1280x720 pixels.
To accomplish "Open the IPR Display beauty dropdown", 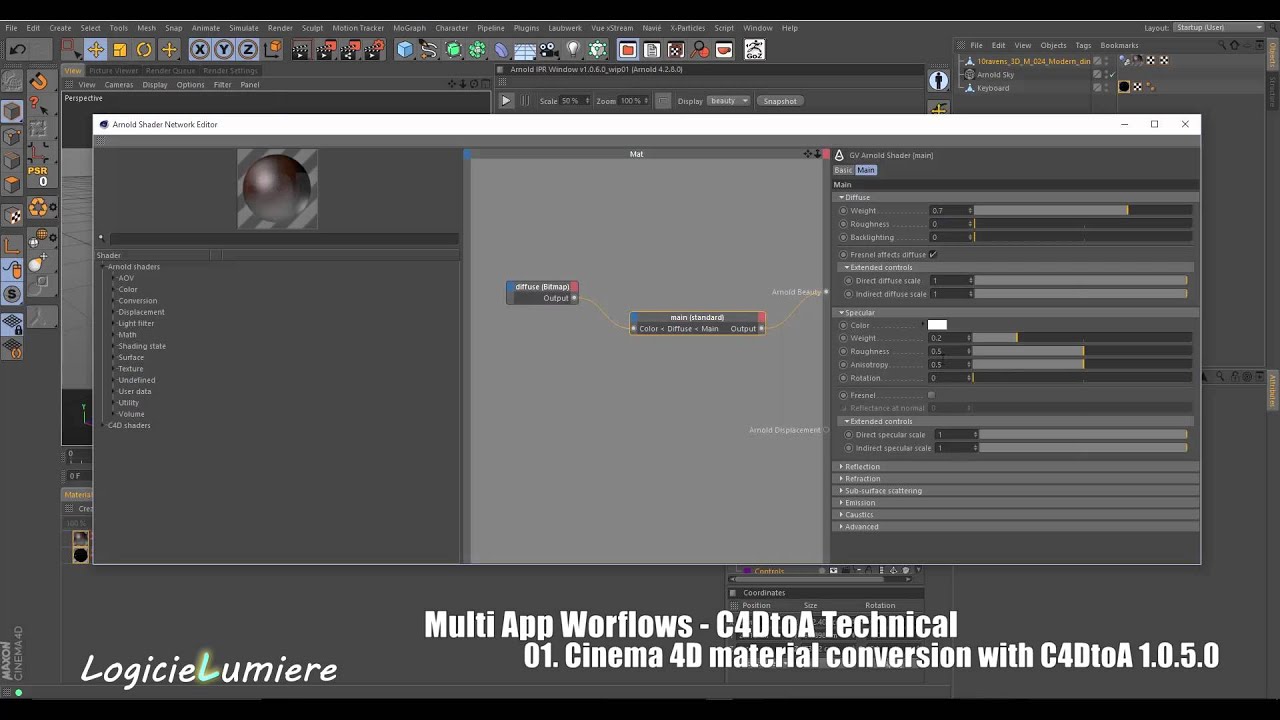I will pyautogui.click(x=729, y=101).
